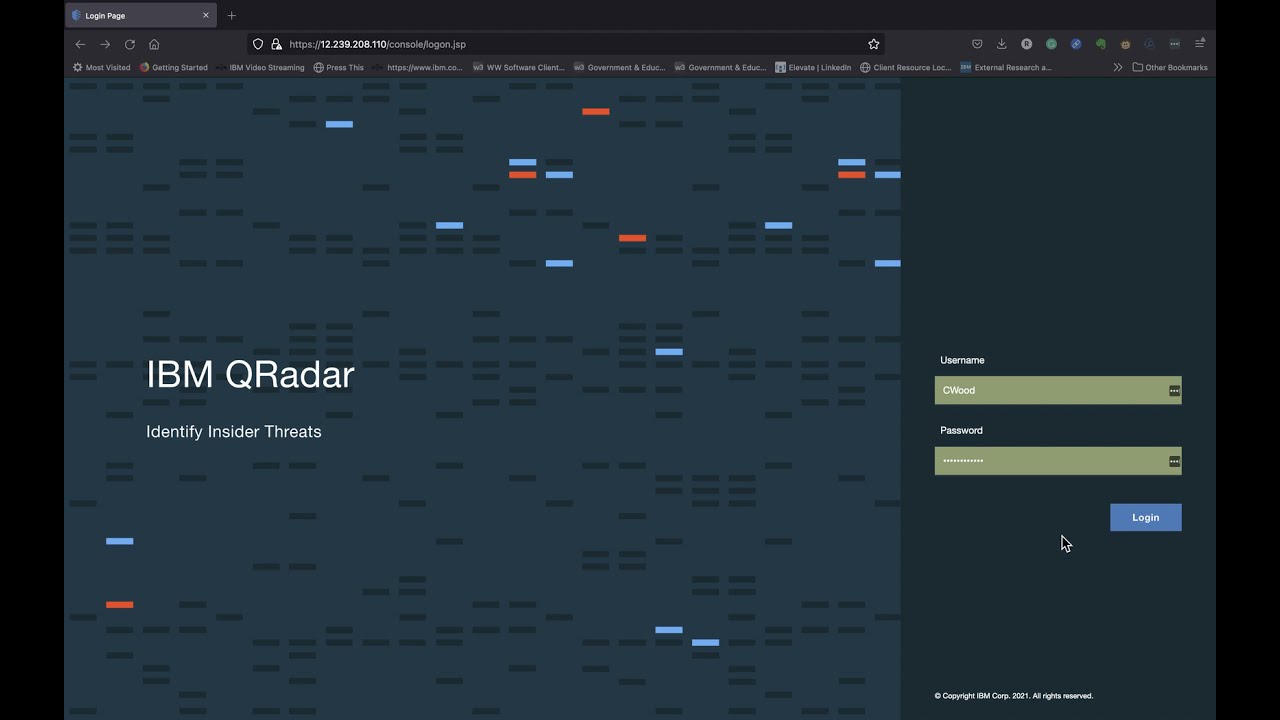Viewport: 1280px width, 720px height.
Task: Open the Pocket save icon
Action: tap(977, 44)
